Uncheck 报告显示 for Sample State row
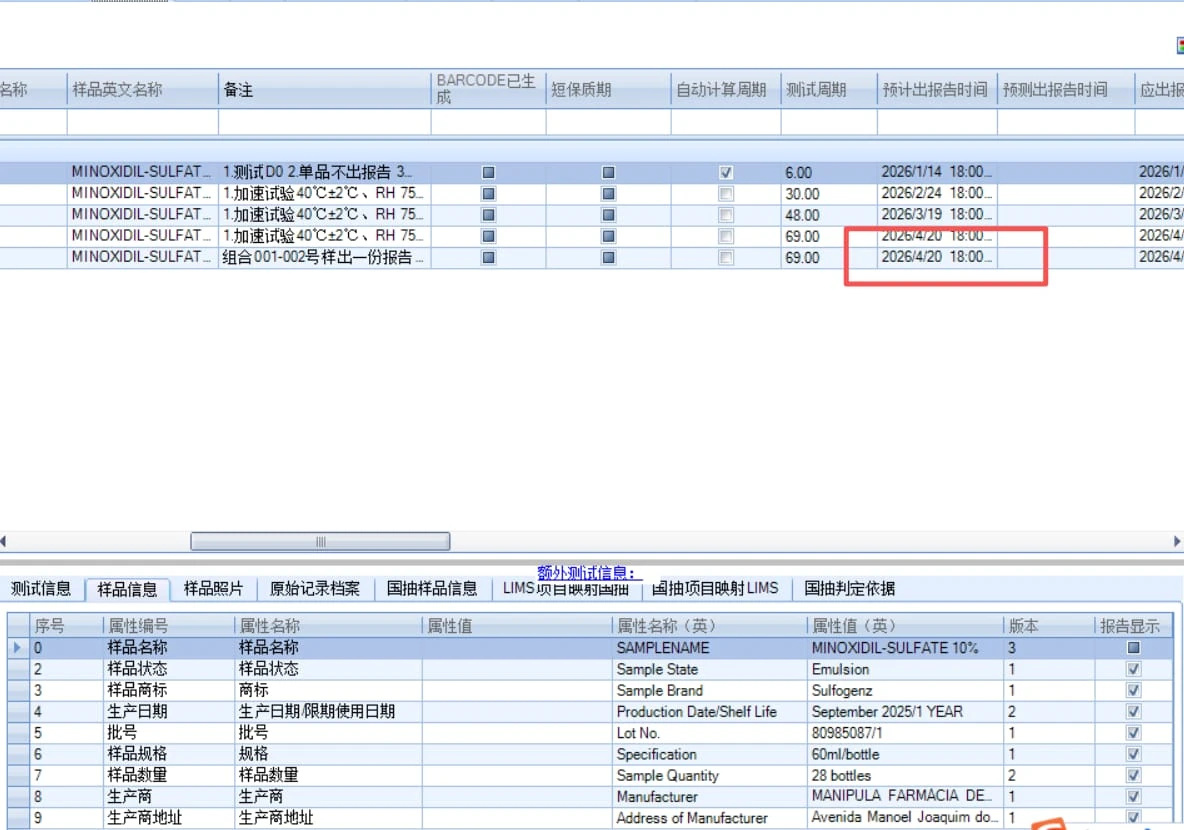Viewport: 1184px width, 830px height. [x=1133, y=668]
